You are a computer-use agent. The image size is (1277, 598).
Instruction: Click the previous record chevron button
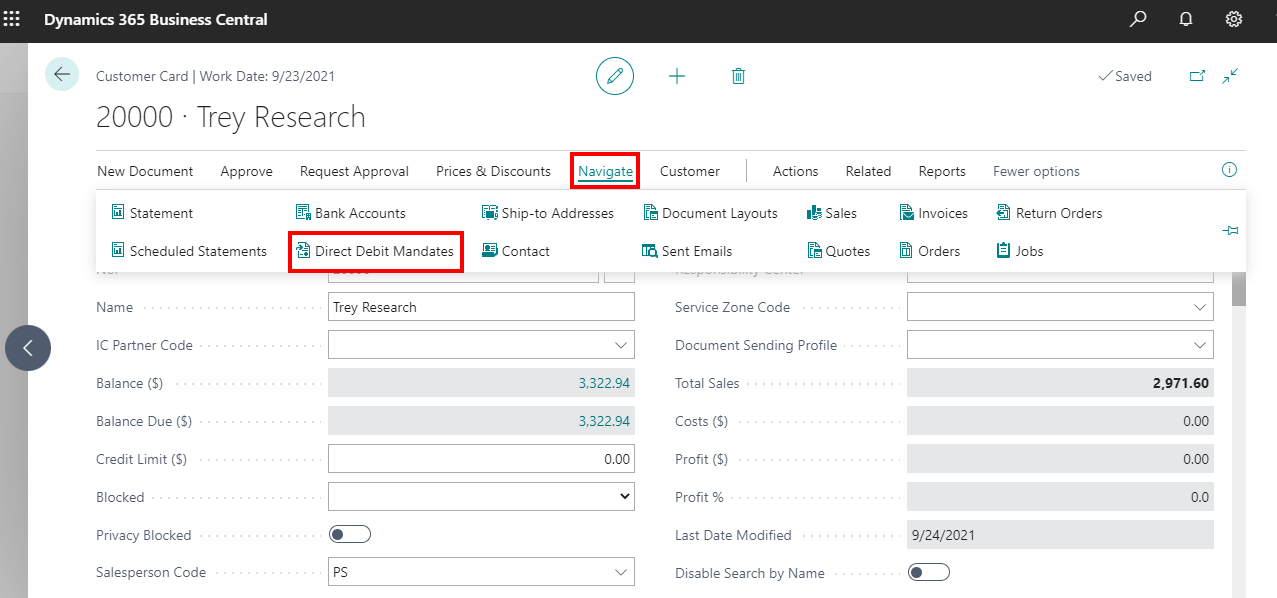click(28, 348)
